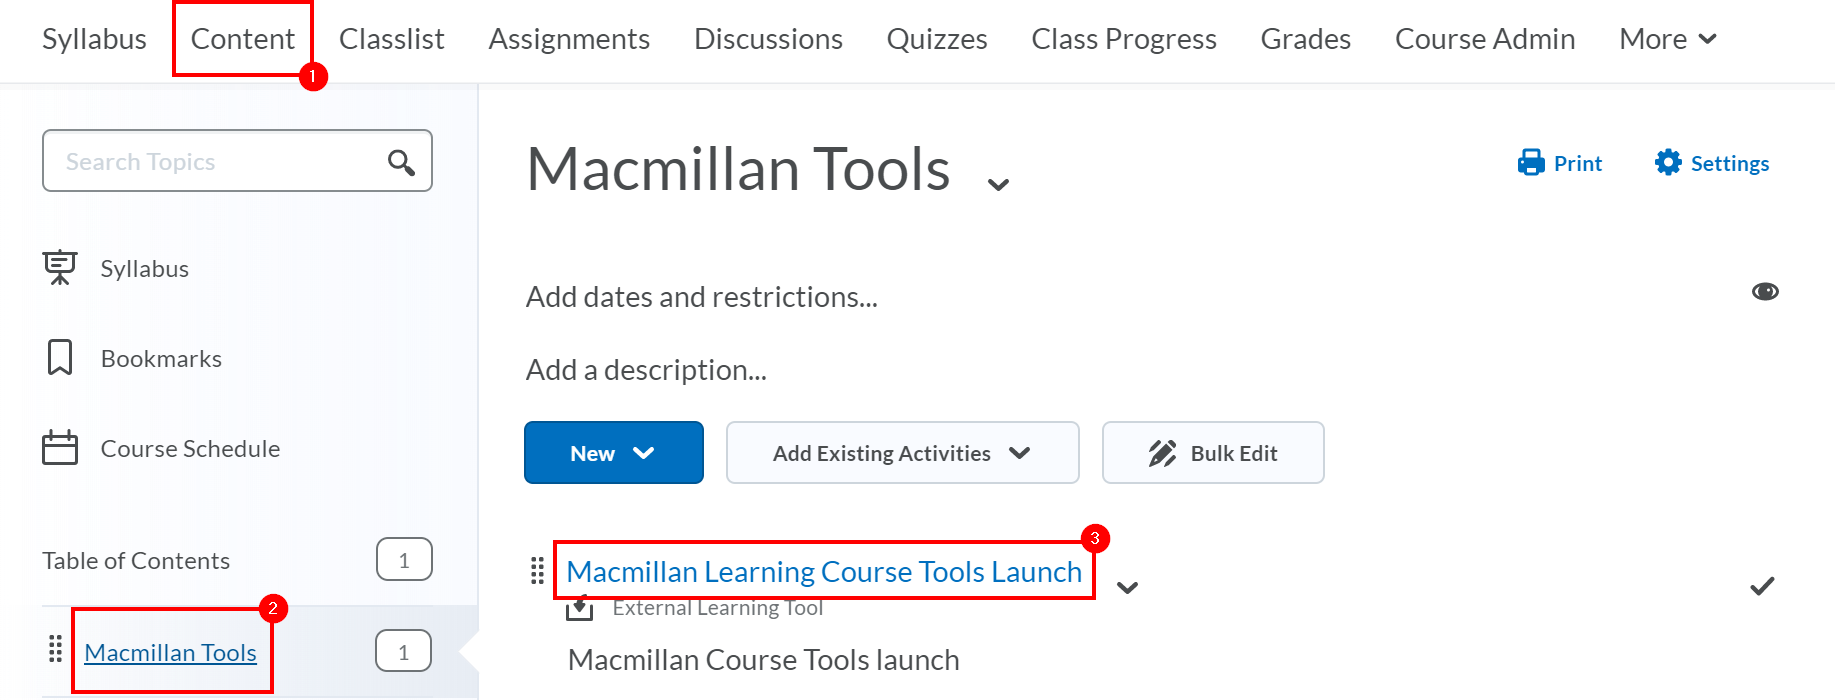Open the Print icon
The width and height of the screenshot is (1835, 700).
click(x=1529, y=162)
